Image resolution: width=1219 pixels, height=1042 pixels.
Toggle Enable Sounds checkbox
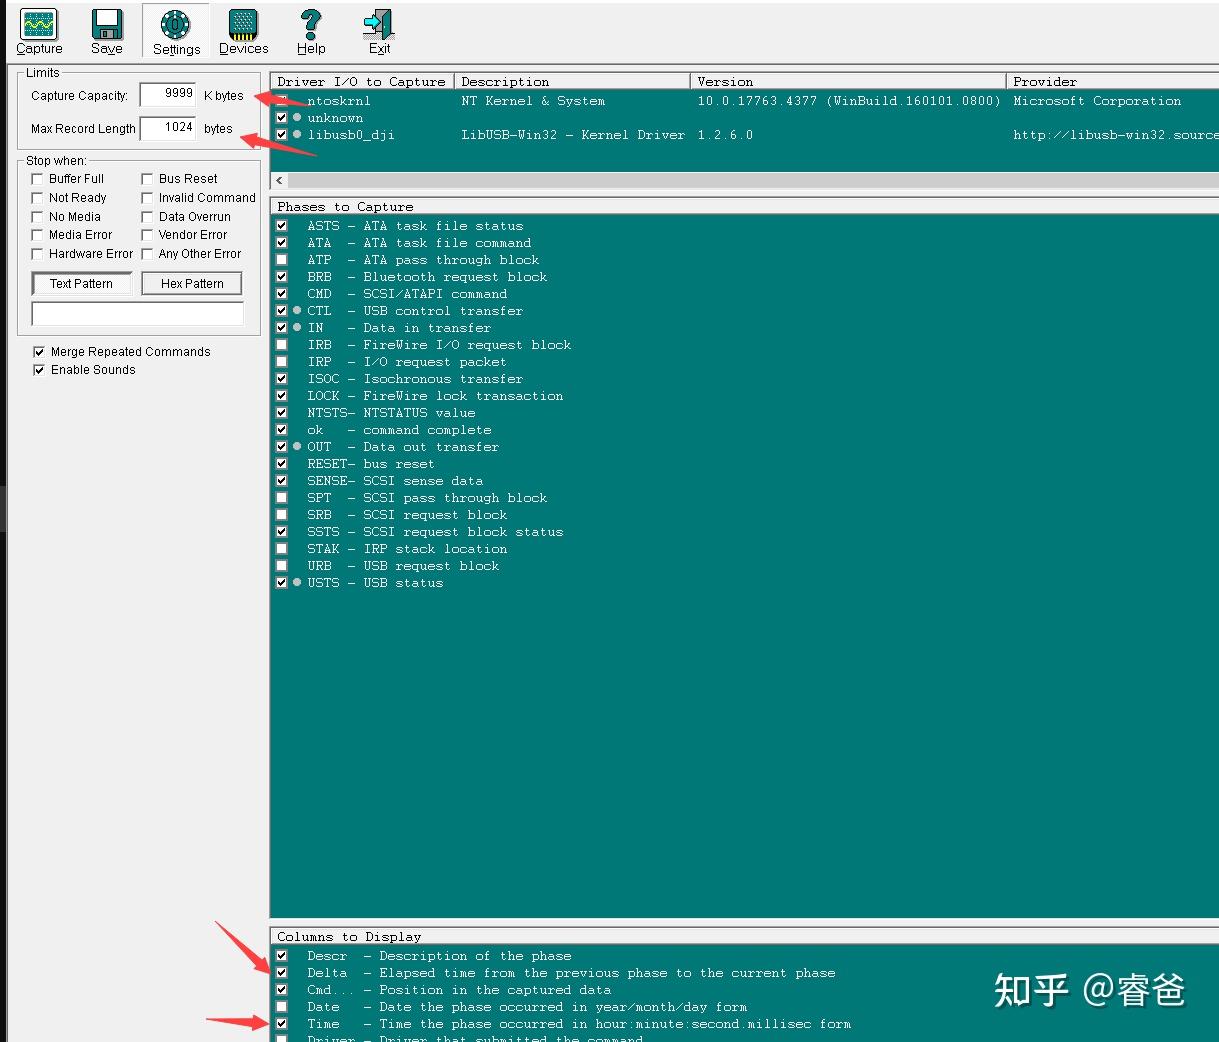click(39, 370)
